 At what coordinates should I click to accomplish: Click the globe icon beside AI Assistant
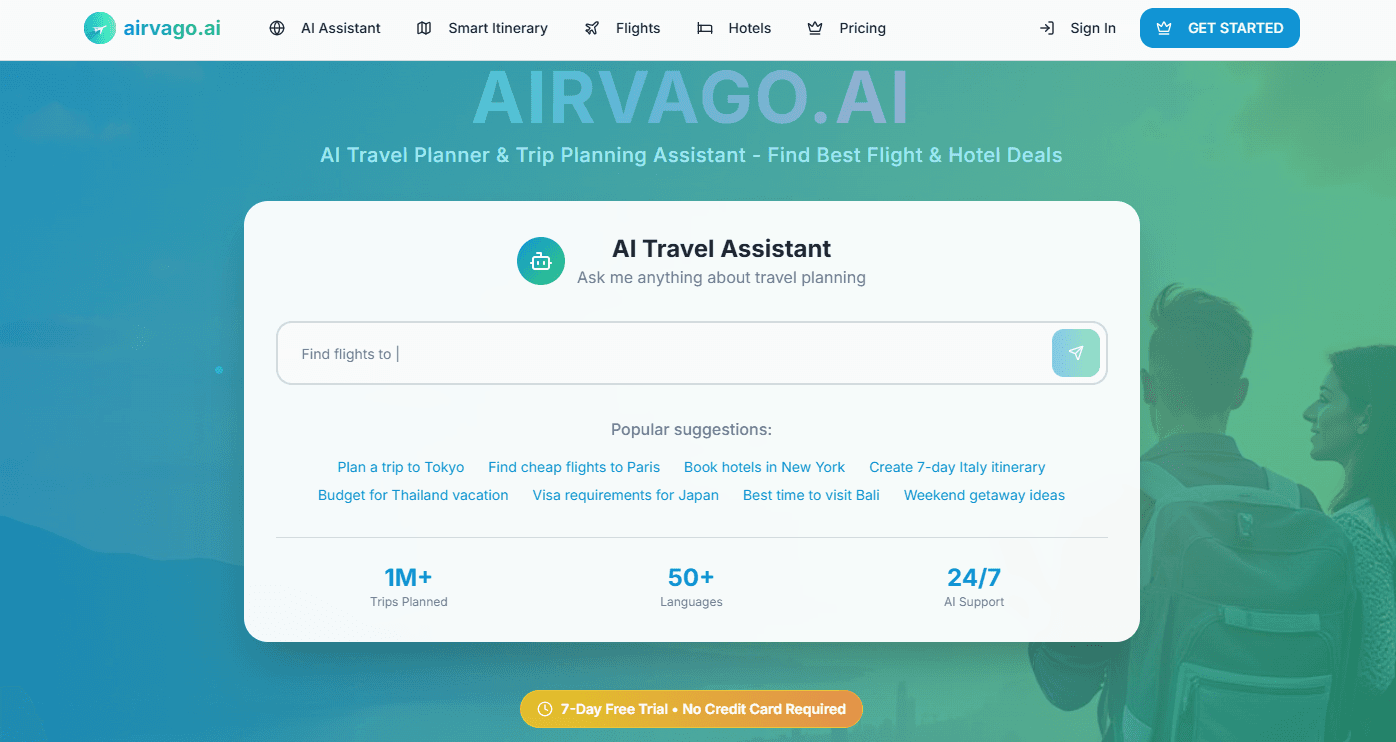click(x=277, y=28)
